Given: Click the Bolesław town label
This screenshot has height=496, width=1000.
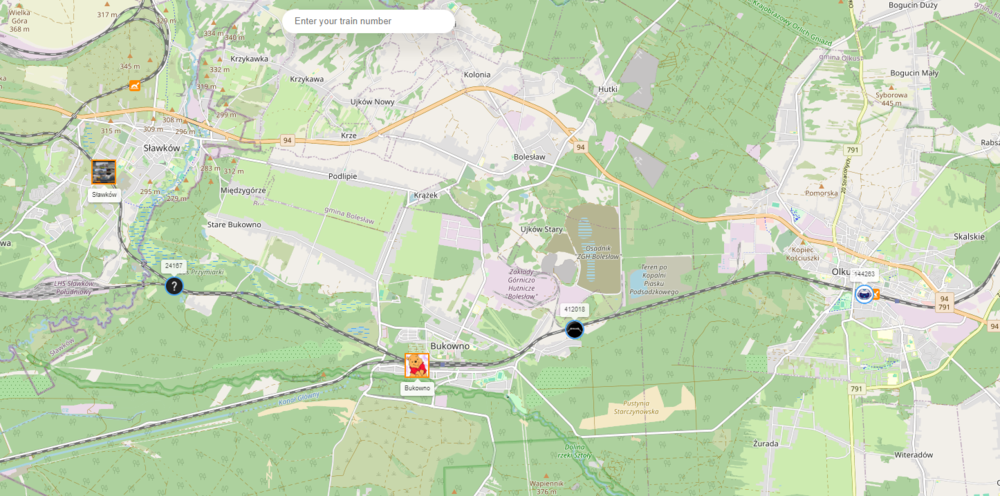Looking at the screenshot, I should (x=529, y=156).
